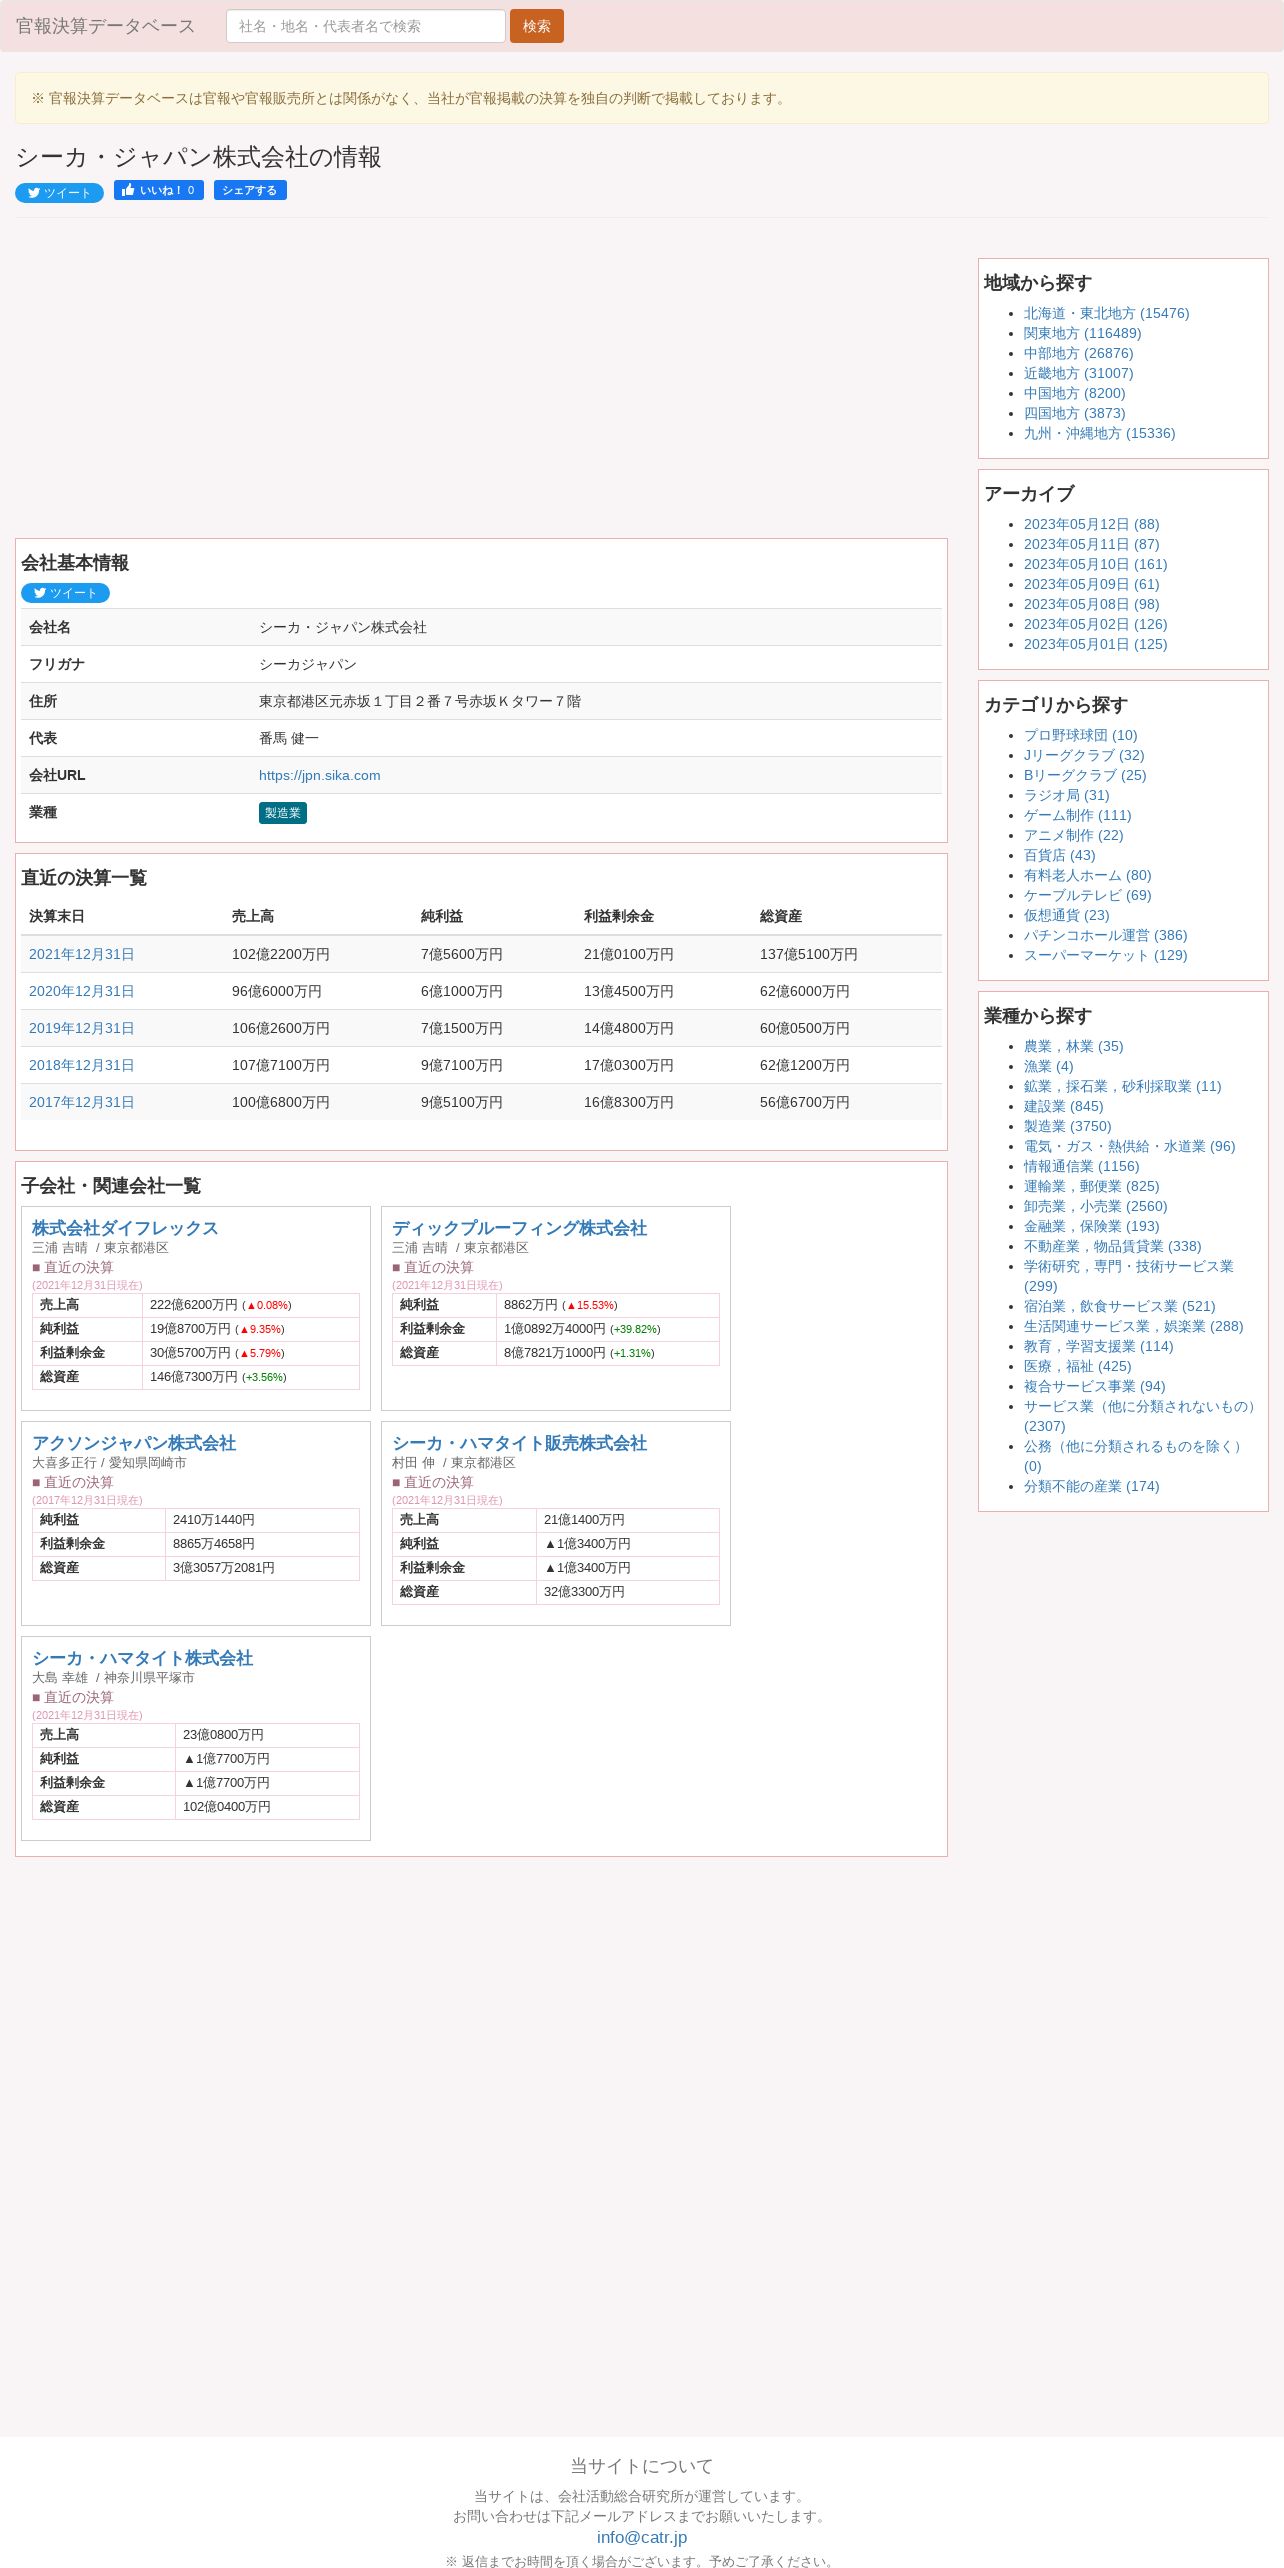The image size is (1284, 2568).
Task: Browse 金融業，保険業 (193) industry
Action: point(1091,1226)
